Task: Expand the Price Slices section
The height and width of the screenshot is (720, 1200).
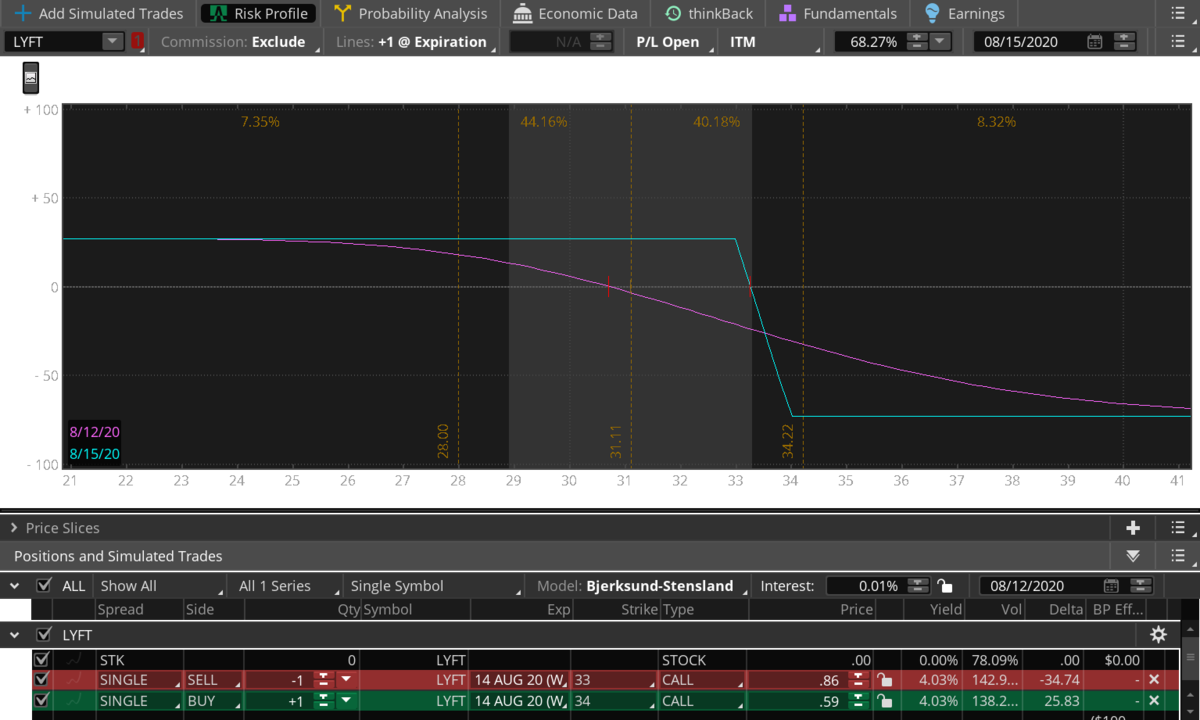Action: pos(14,528)
